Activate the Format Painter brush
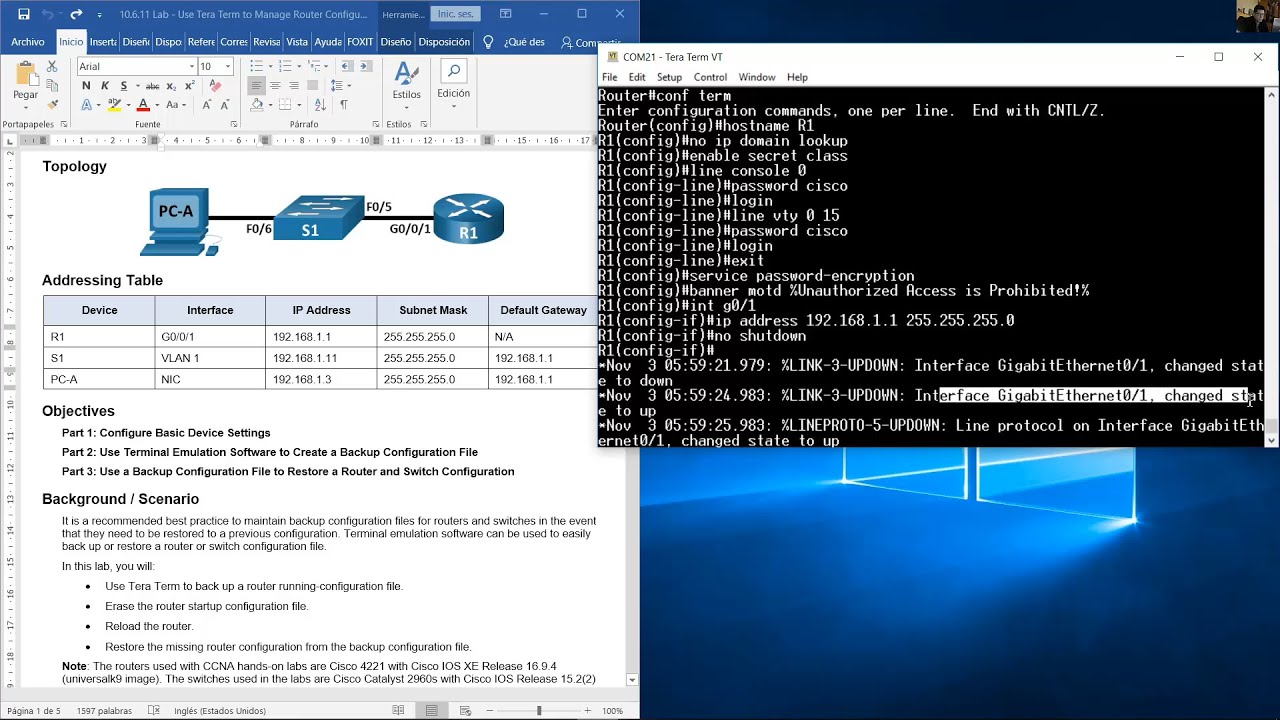Image resolution: width=1280 pixels, height=720 pixels. pyautogui.click(x=53, y=104)
